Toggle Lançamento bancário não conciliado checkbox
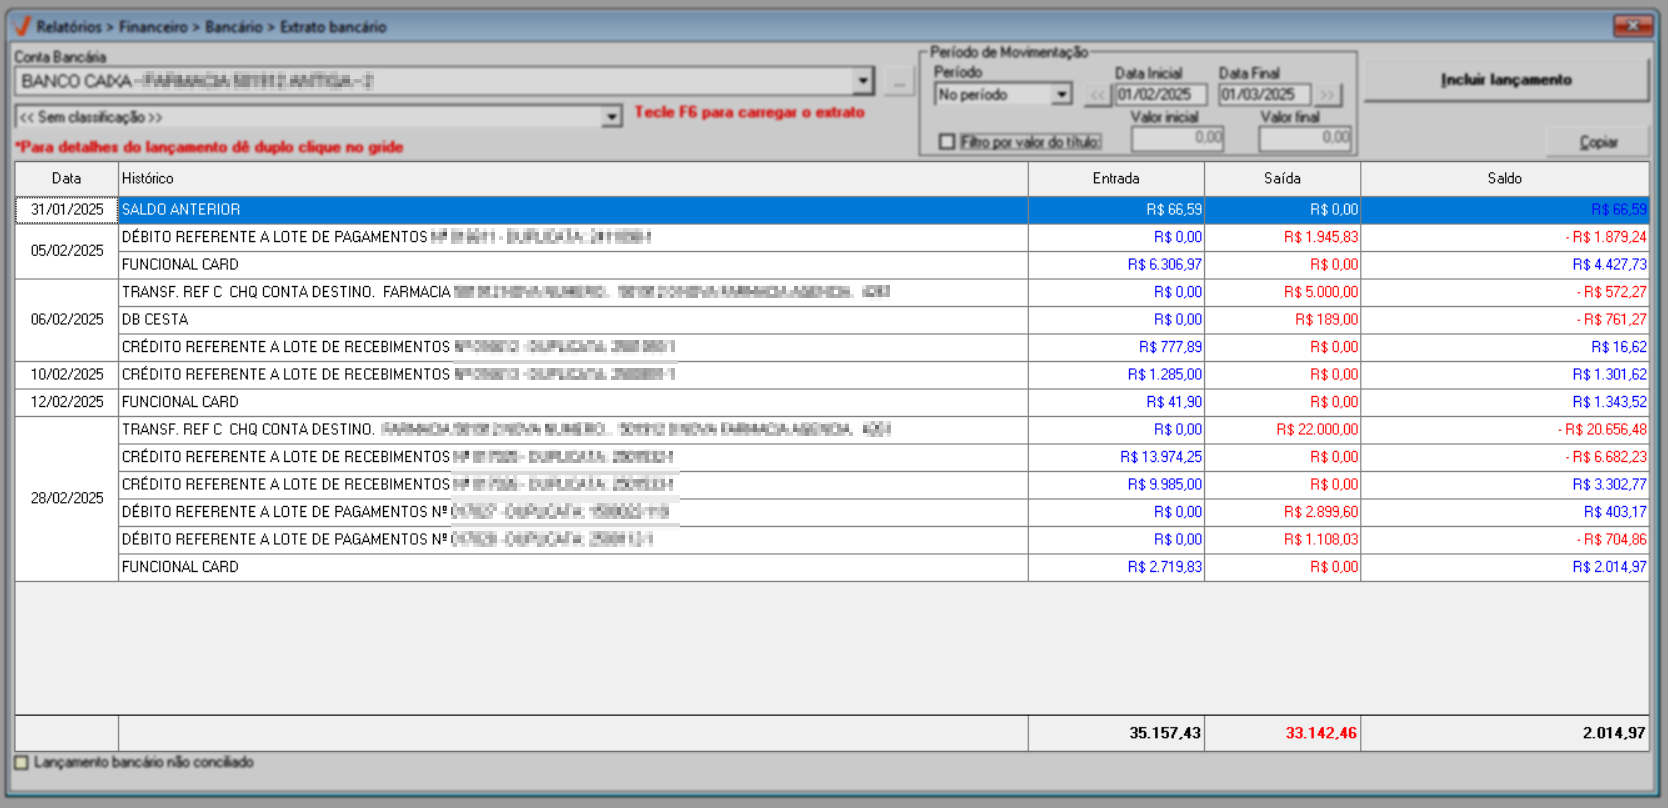1668x808 pixels. coord(22,763)
